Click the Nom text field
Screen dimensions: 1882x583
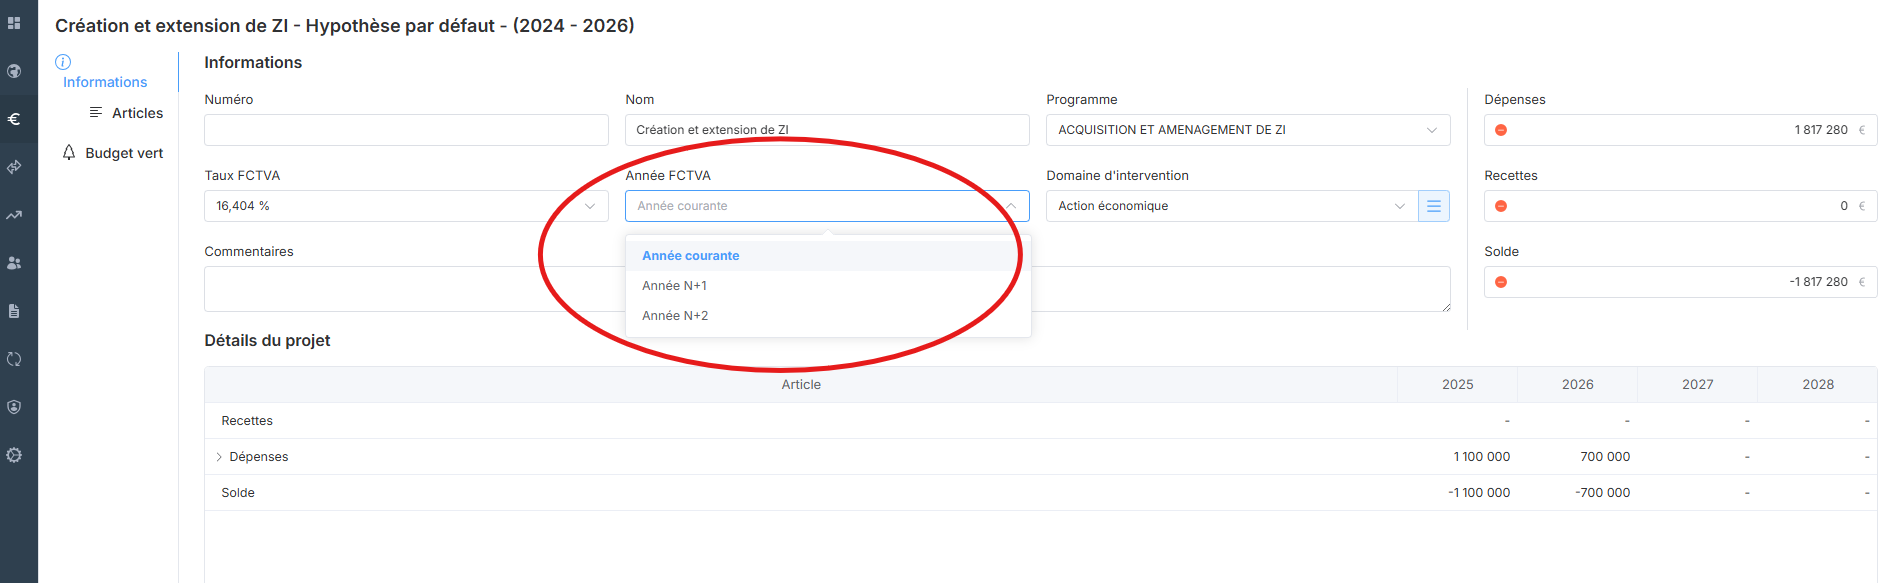pyautogui.click(x=826, y=130)
